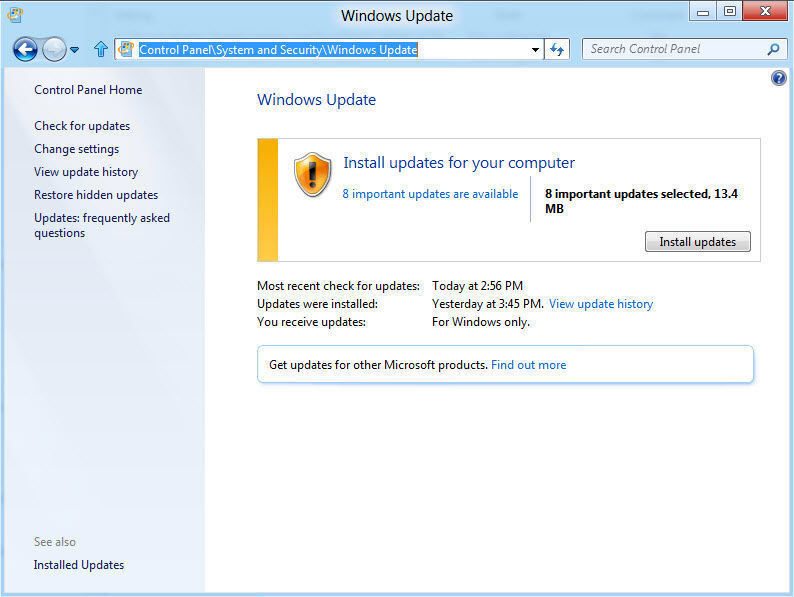
Task: Open View update history in sidebar
Action: click(x=86, y=172)
